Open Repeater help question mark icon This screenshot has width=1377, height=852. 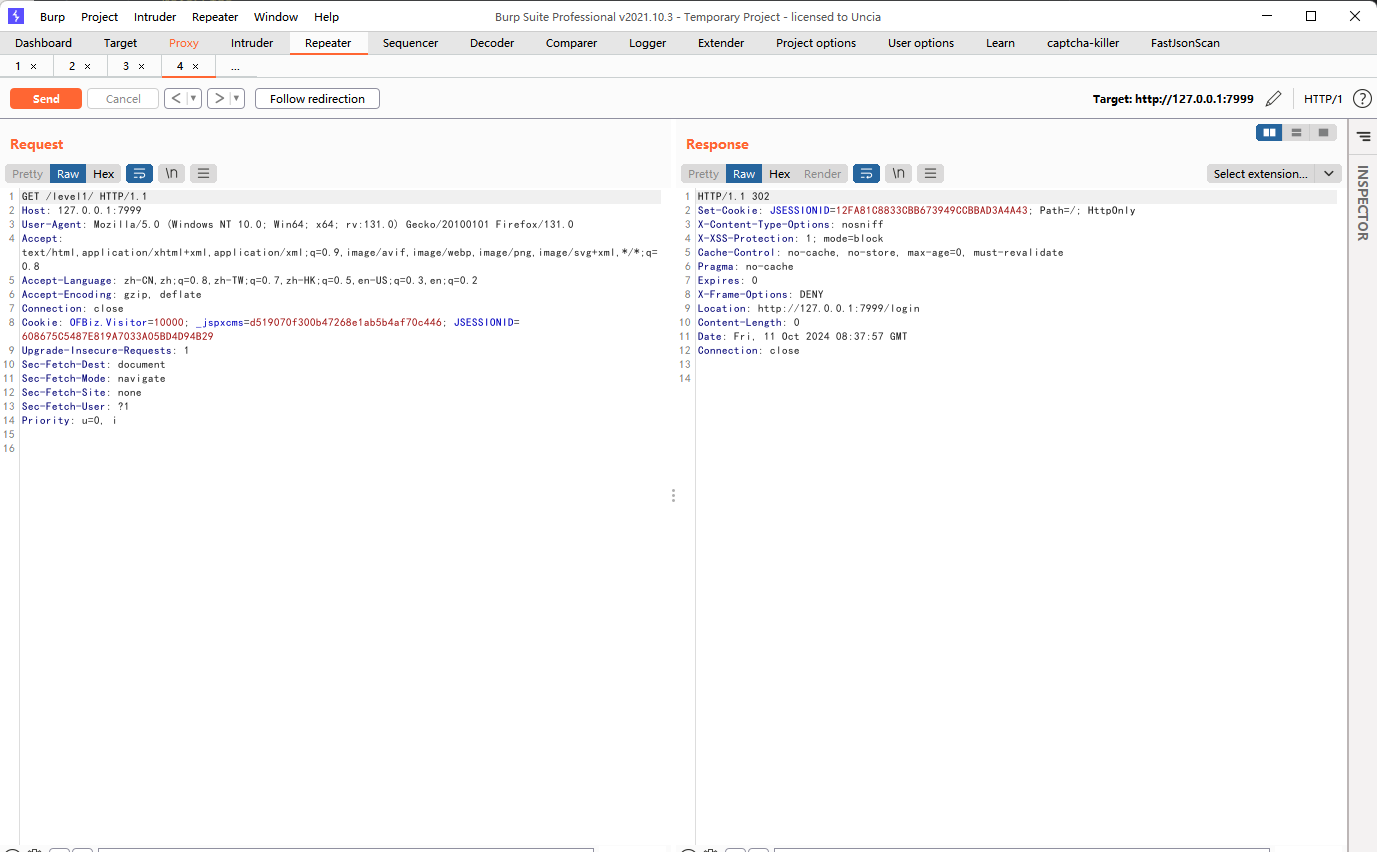pos(1362,99)
